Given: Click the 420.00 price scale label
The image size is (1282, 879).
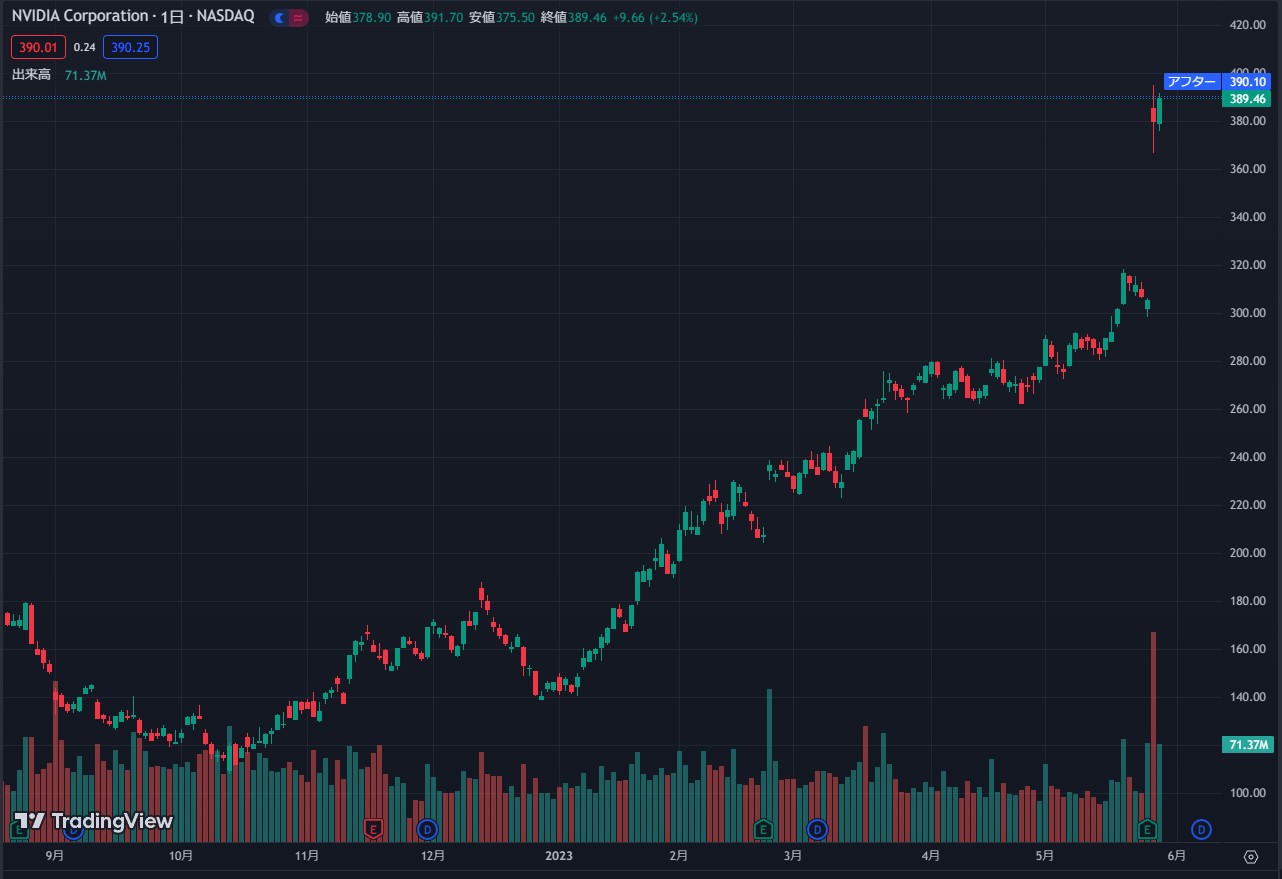Looking at the screenshot, I should (1248, 25).
